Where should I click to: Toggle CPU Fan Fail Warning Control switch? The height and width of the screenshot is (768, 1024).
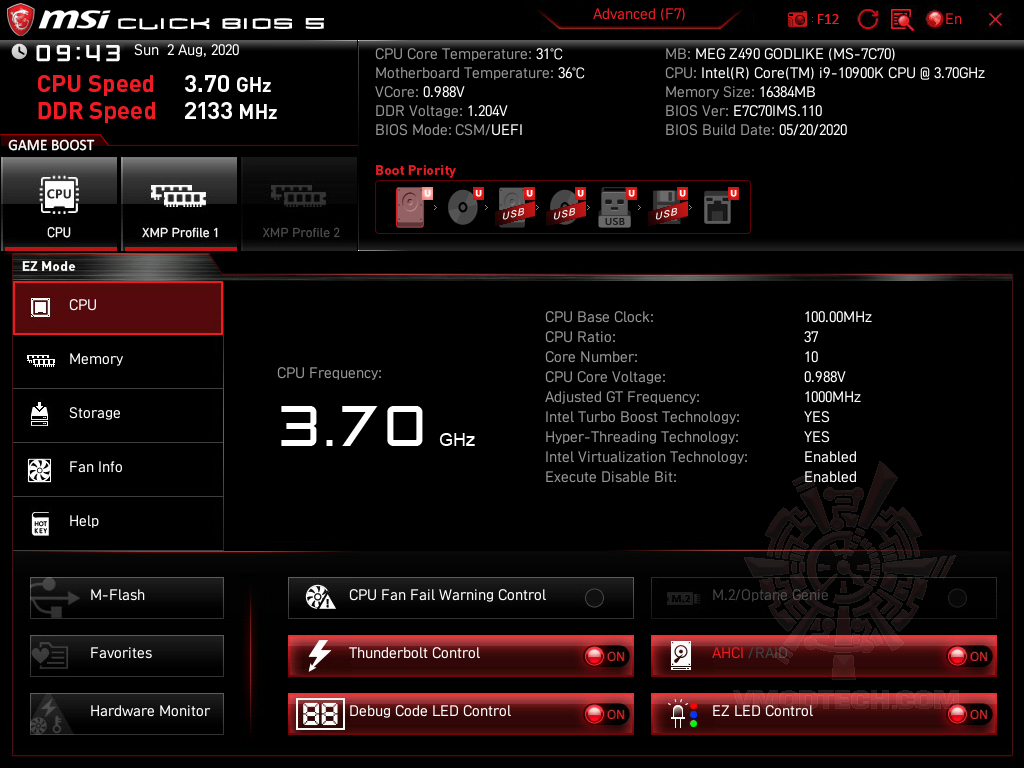pyautogui.click(x=594, y=596)
